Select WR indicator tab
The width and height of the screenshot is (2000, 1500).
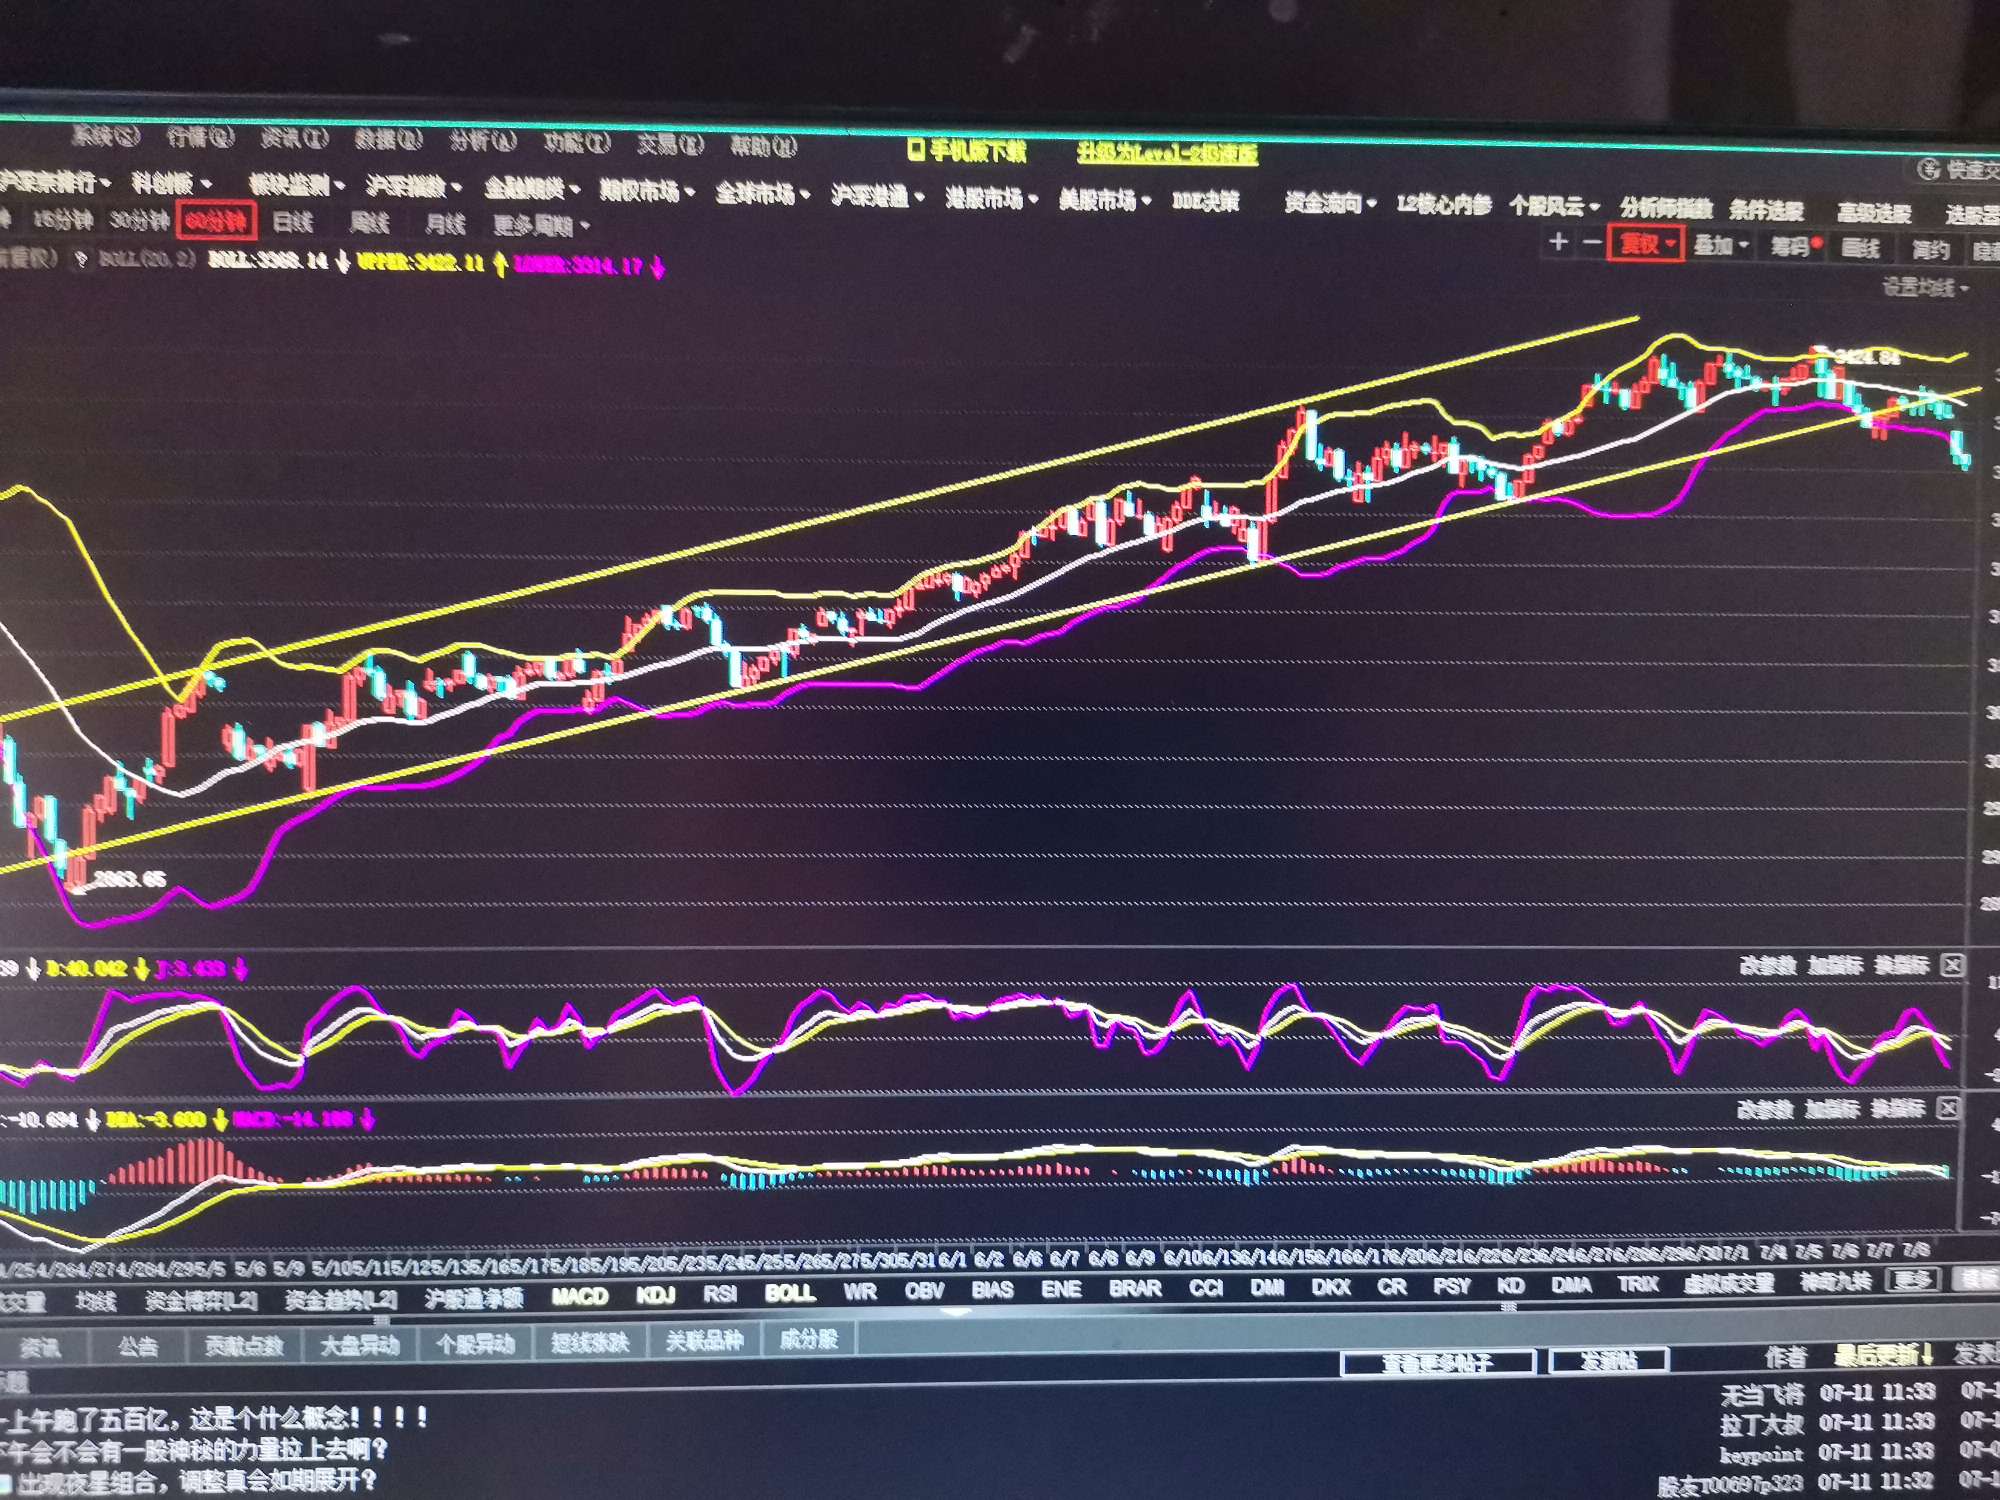tap(861, 1292)
